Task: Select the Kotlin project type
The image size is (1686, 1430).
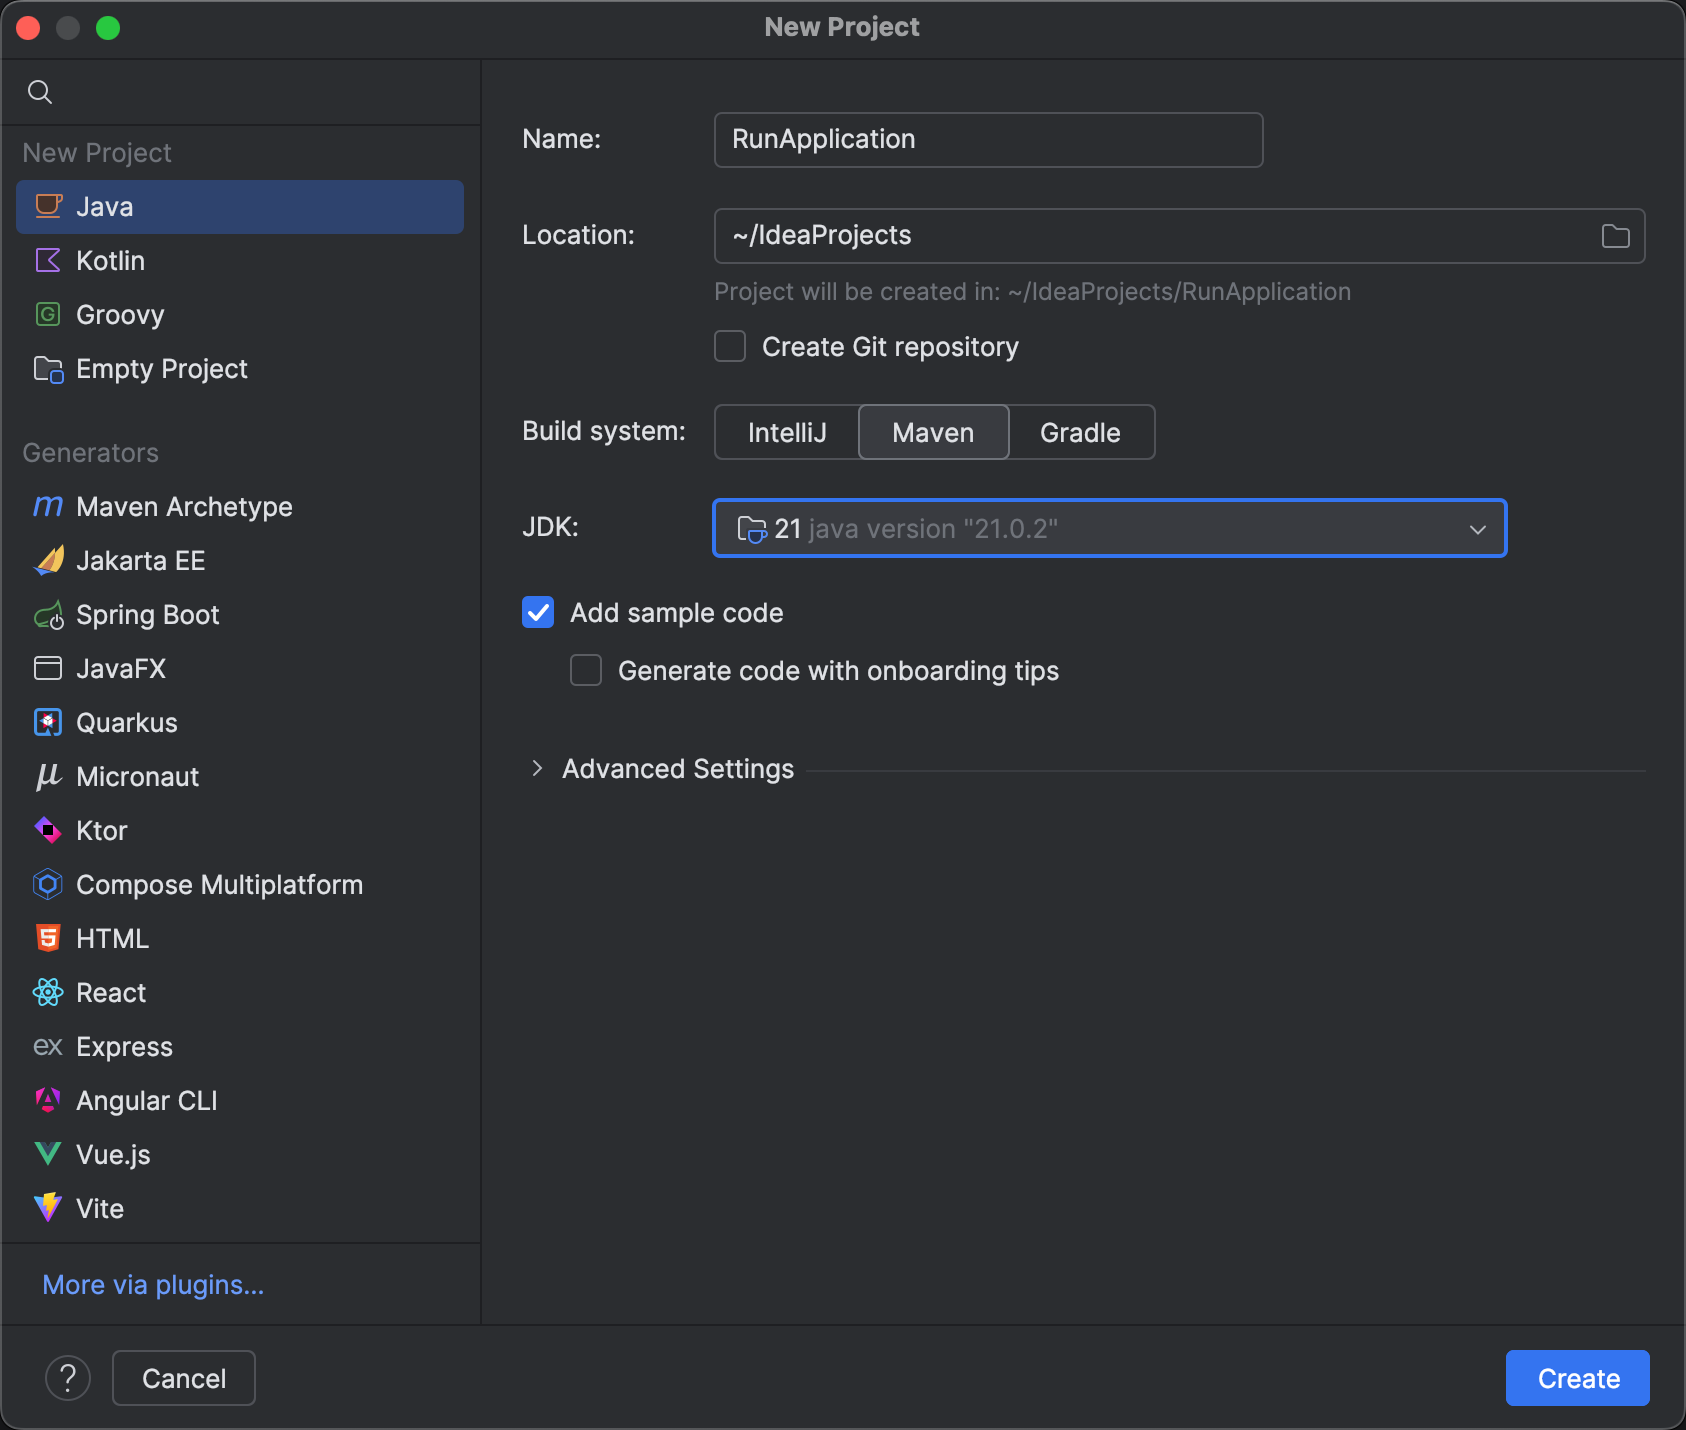Action: coord(110,260)
